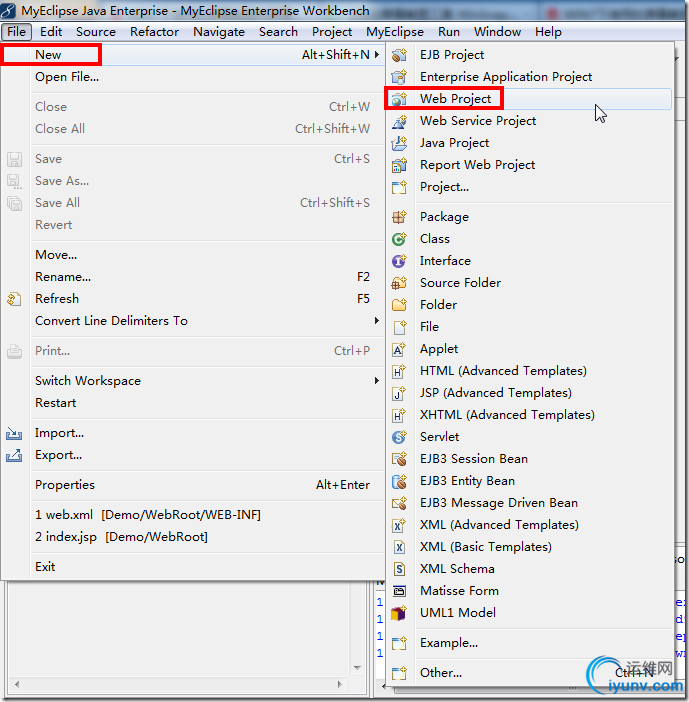
Task: Click the Servlet icon
Action: coord(399,437)
